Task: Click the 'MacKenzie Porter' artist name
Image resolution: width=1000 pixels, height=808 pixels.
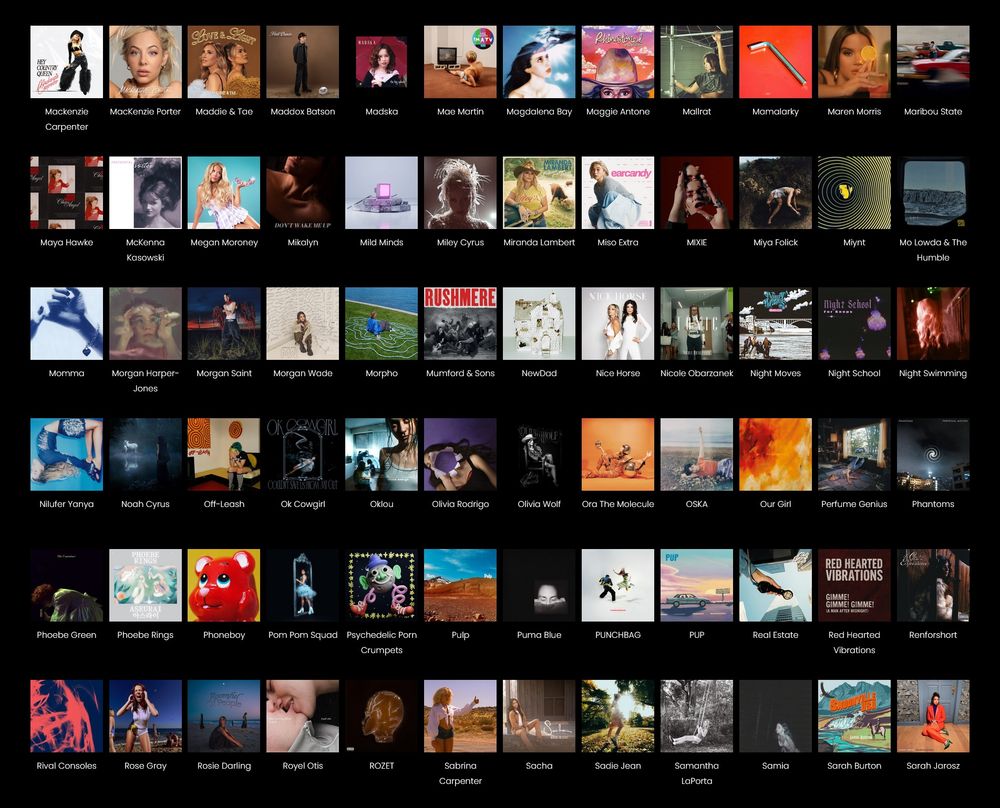Action: 145,112
